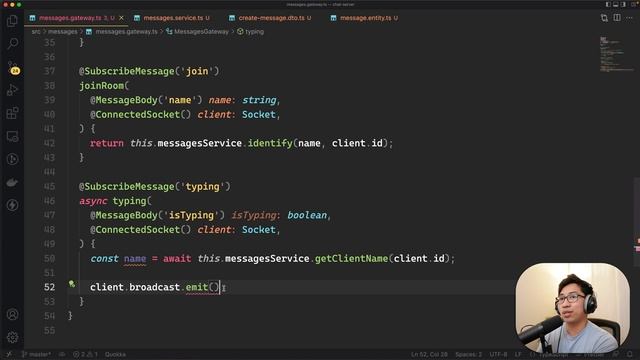Screen dimensions: 640x360
Task: Click the minimap code overview
Action: (616, 54)
